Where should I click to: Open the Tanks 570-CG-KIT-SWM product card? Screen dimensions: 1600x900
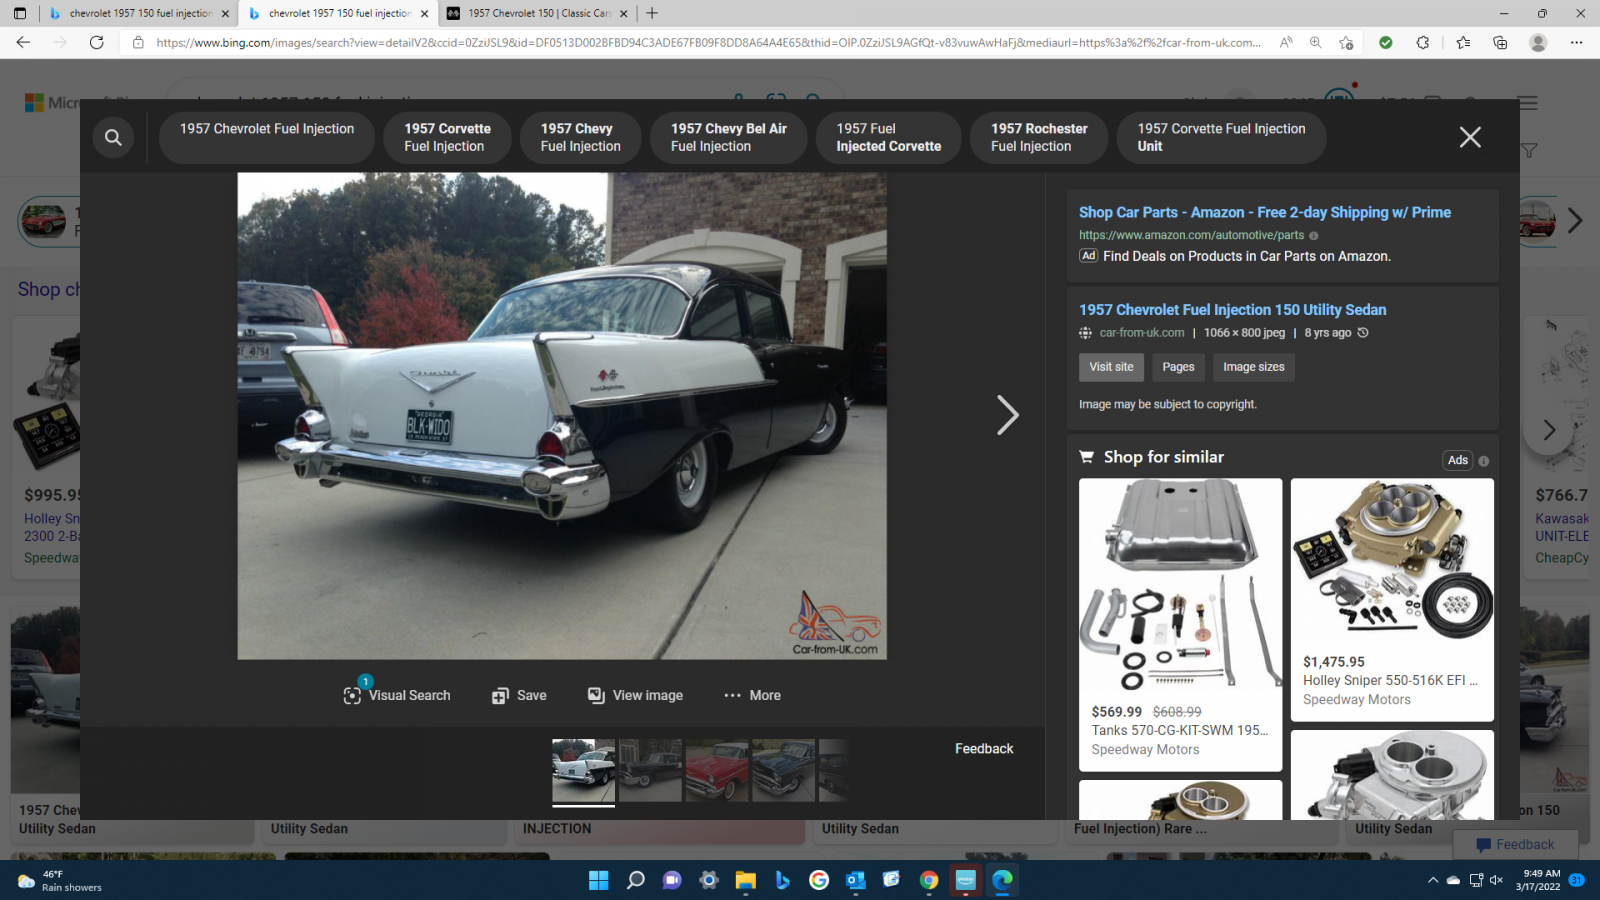point(1180,624)
